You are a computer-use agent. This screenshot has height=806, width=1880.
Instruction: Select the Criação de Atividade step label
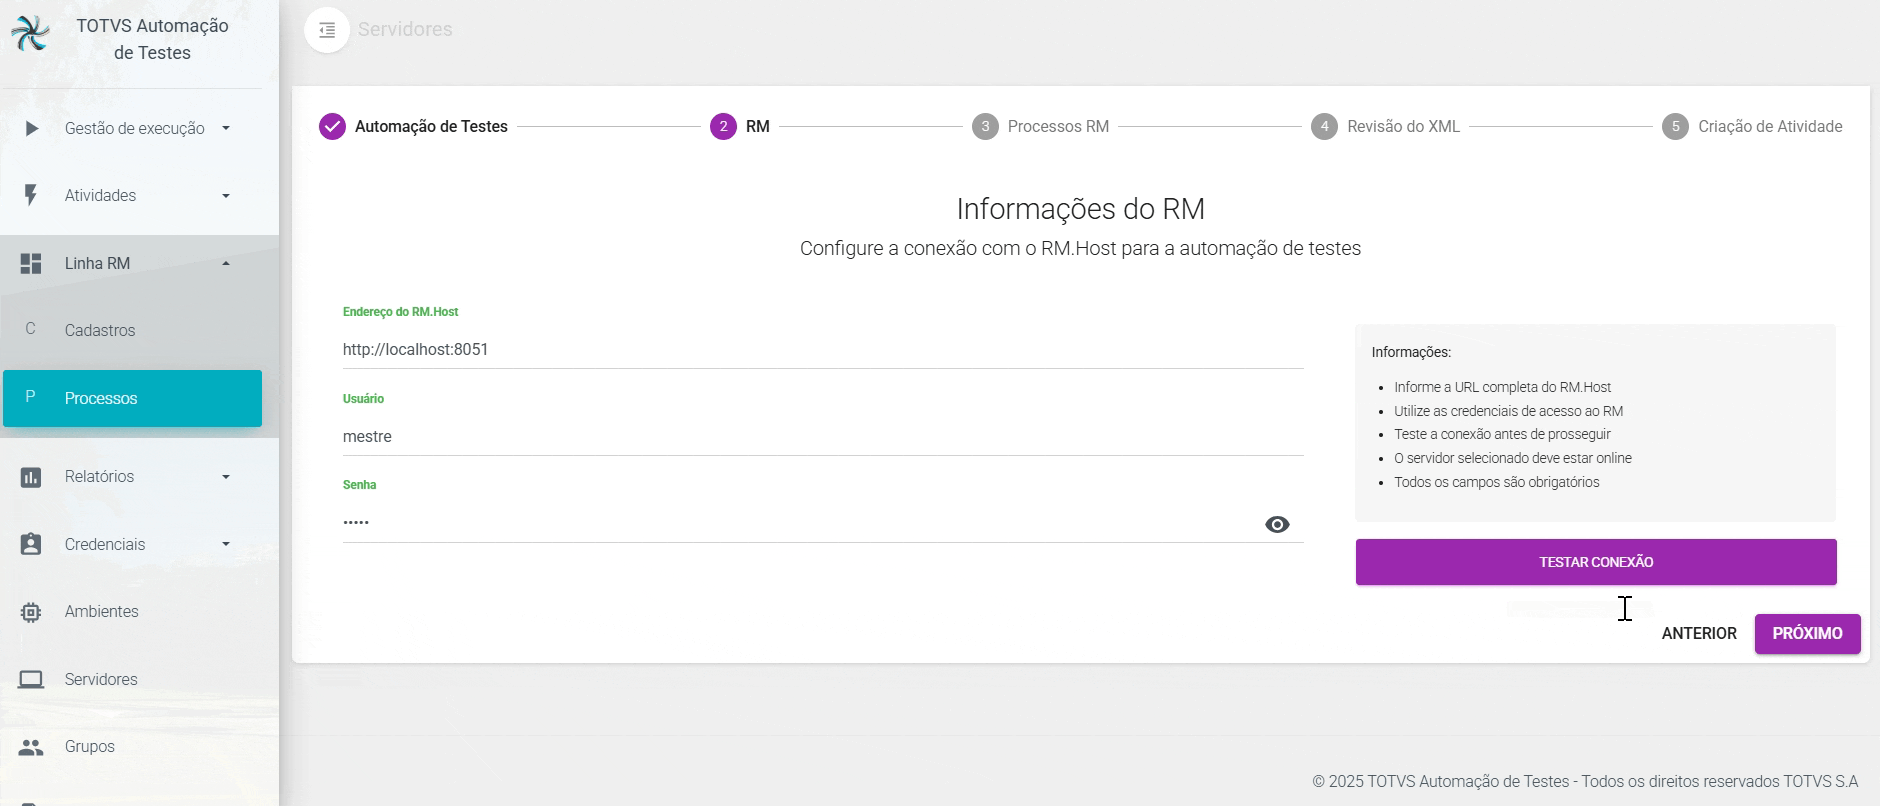[1770, 127]
